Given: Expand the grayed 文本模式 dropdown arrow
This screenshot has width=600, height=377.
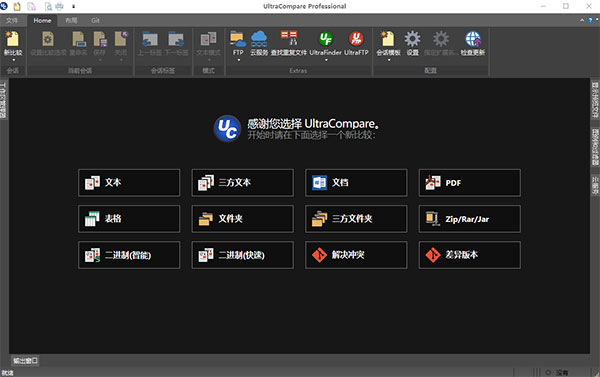Looking at the screenshot, I should point(209,60).
